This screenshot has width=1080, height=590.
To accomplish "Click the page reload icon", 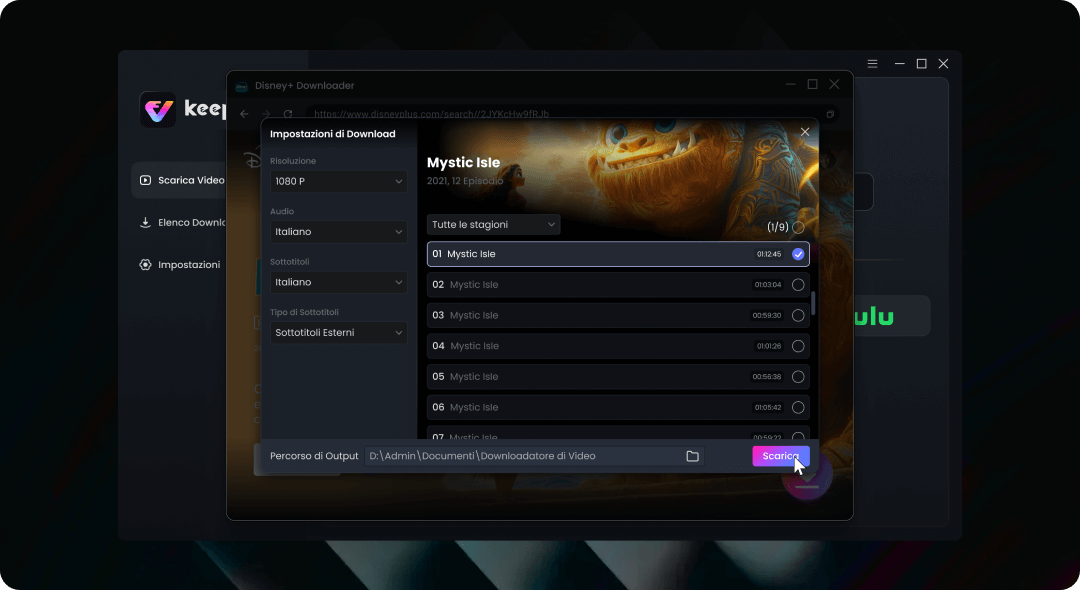I will pyautogui.click(x=288, y=114).
